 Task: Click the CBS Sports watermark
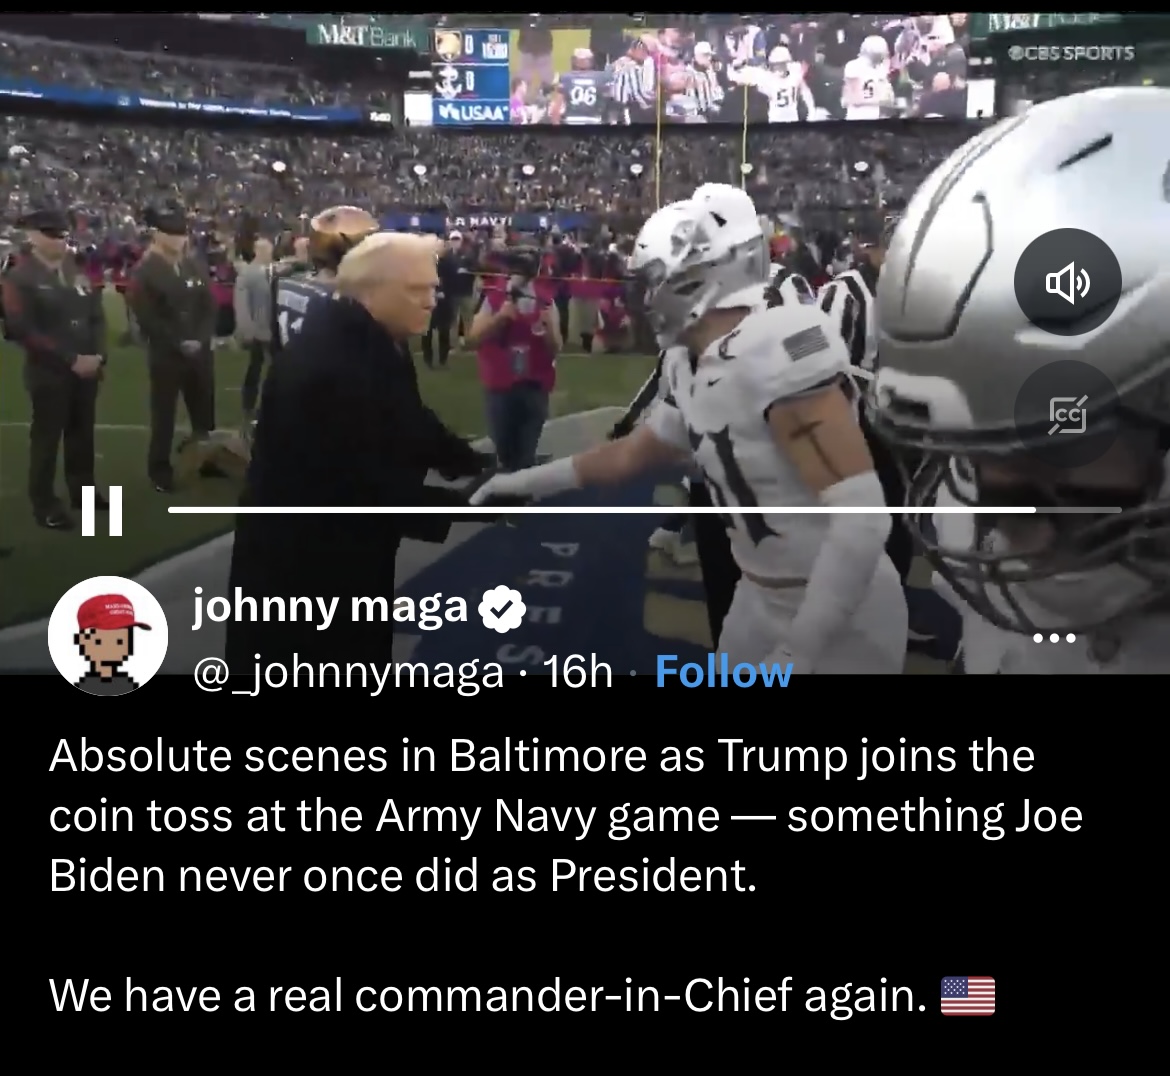[1071, 53]
